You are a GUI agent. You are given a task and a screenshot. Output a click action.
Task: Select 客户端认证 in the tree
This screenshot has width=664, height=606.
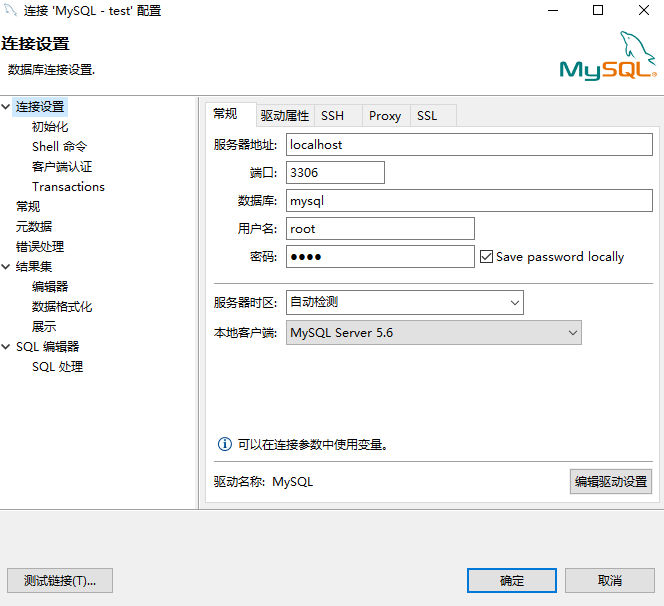(x=62, y=166)
